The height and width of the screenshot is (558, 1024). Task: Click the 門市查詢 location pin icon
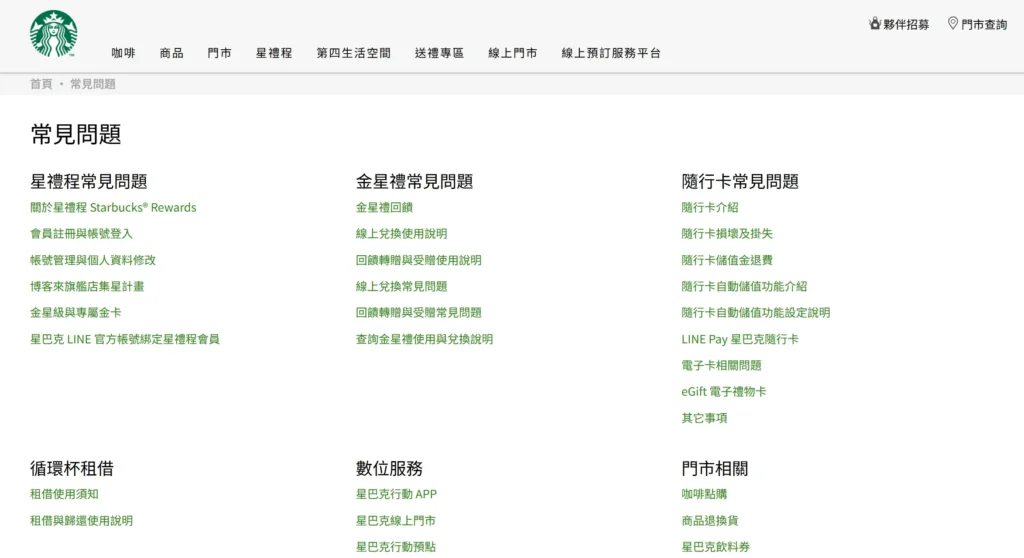coord(952,23)
